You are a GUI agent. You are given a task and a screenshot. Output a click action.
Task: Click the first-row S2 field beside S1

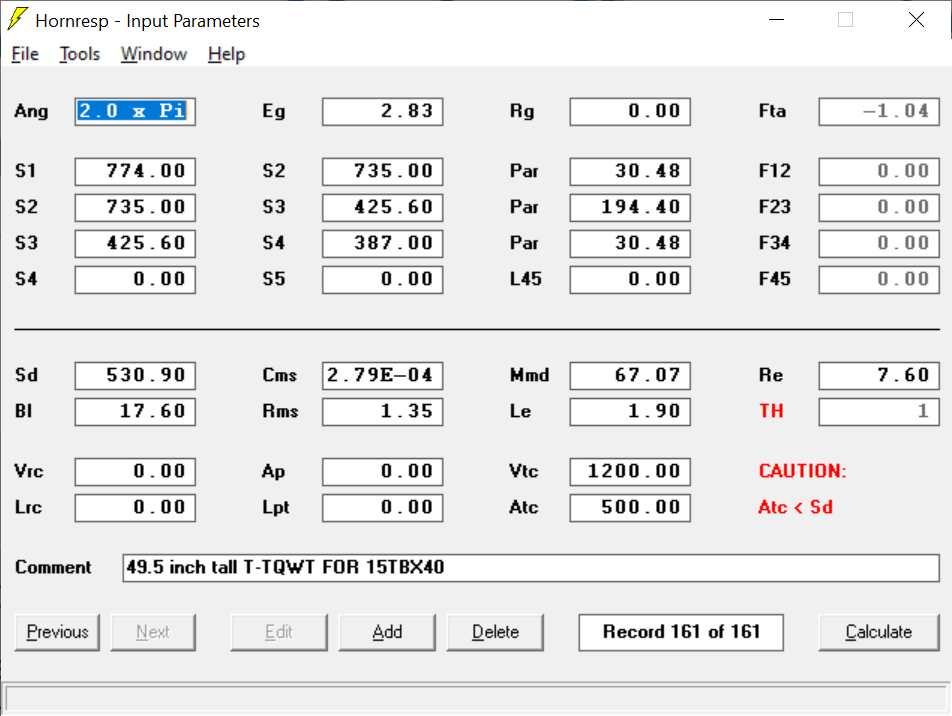tap(382, 171)
